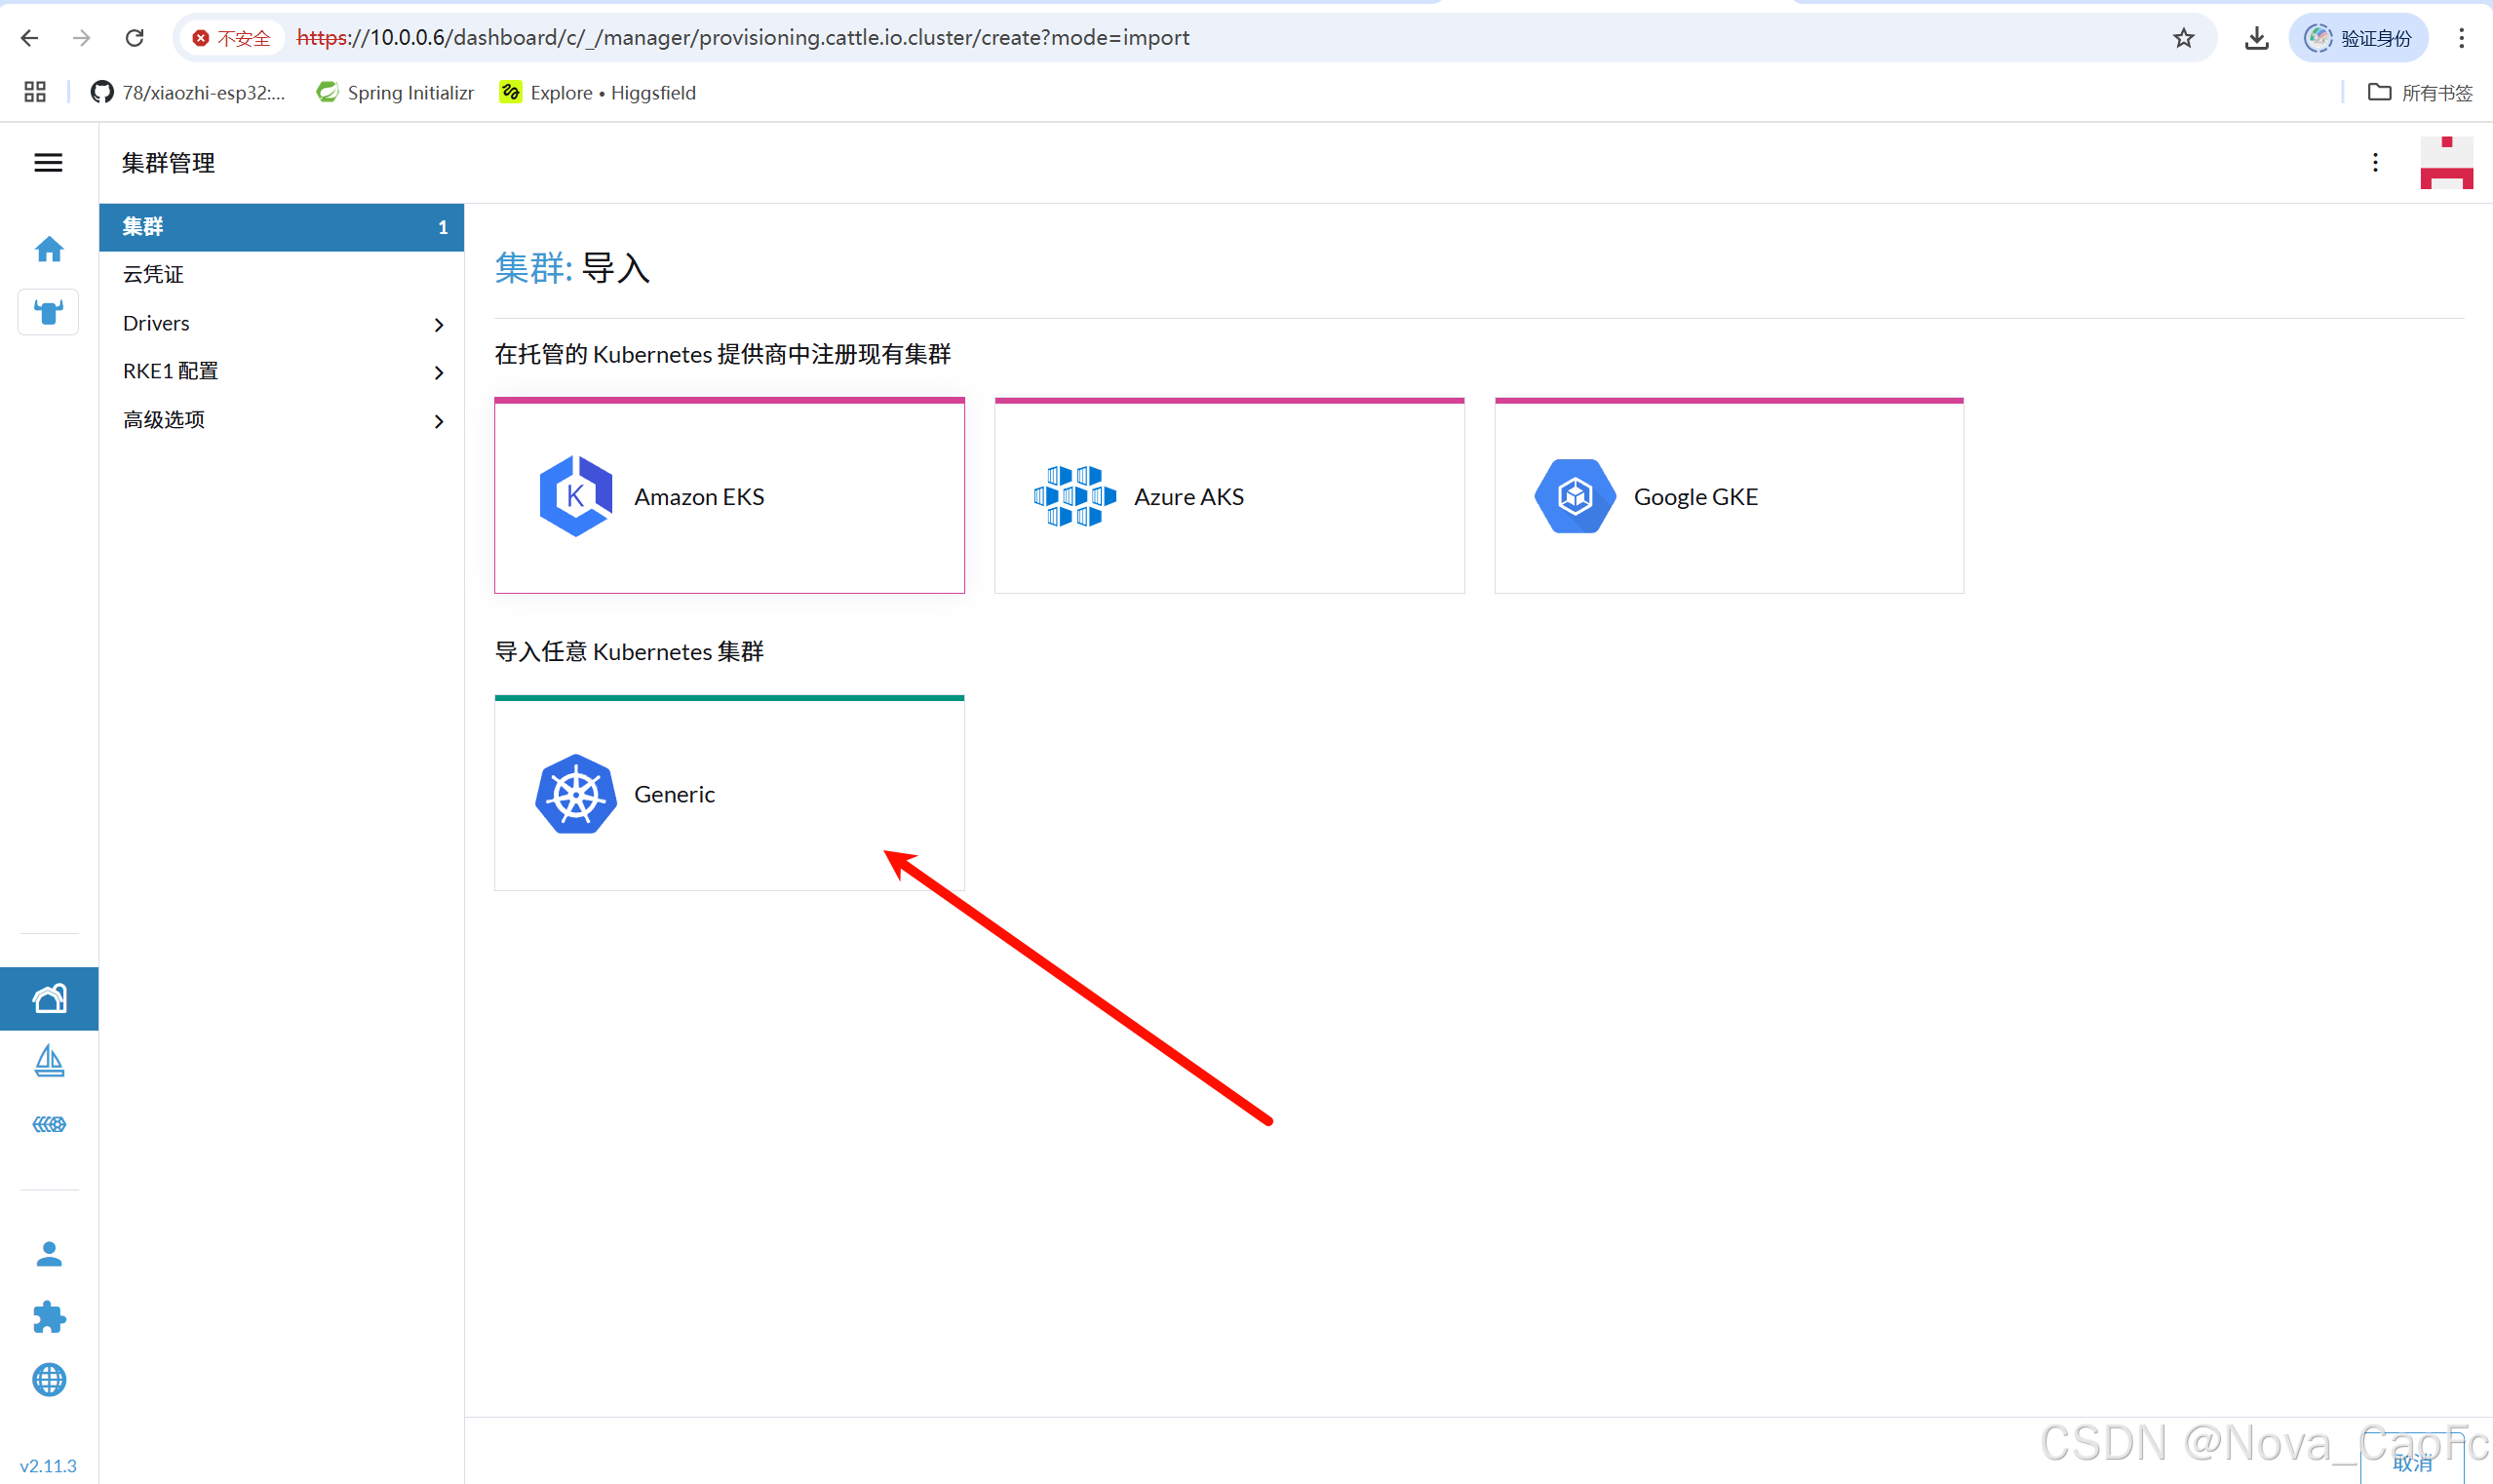The height and width of the screenshot is (1484, 2493).
Task: Go back to previous page
Action: pyautogui.click(x=30, y=38)
